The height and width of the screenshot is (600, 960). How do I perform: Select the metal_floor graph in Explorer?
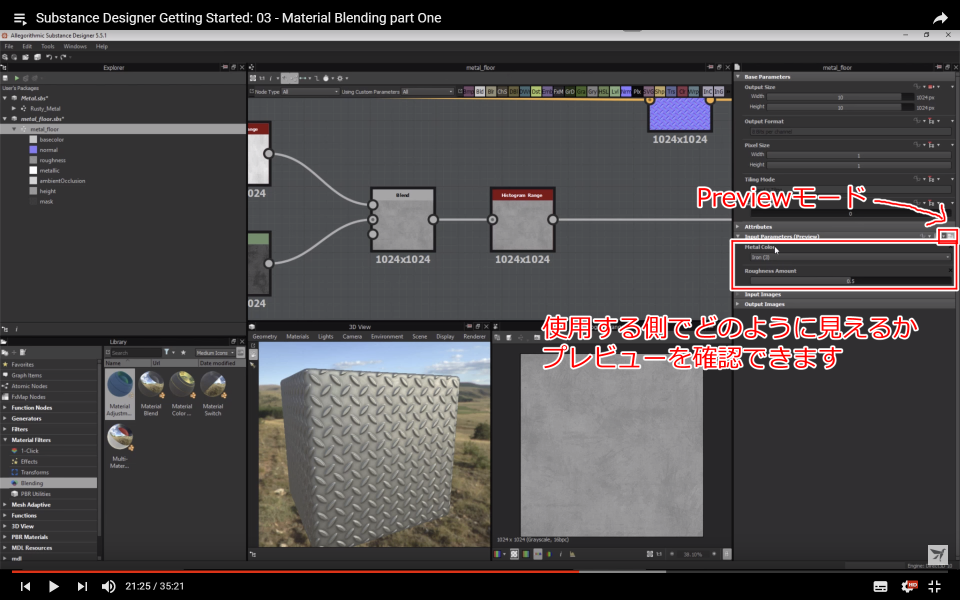[x=122, y=129]
